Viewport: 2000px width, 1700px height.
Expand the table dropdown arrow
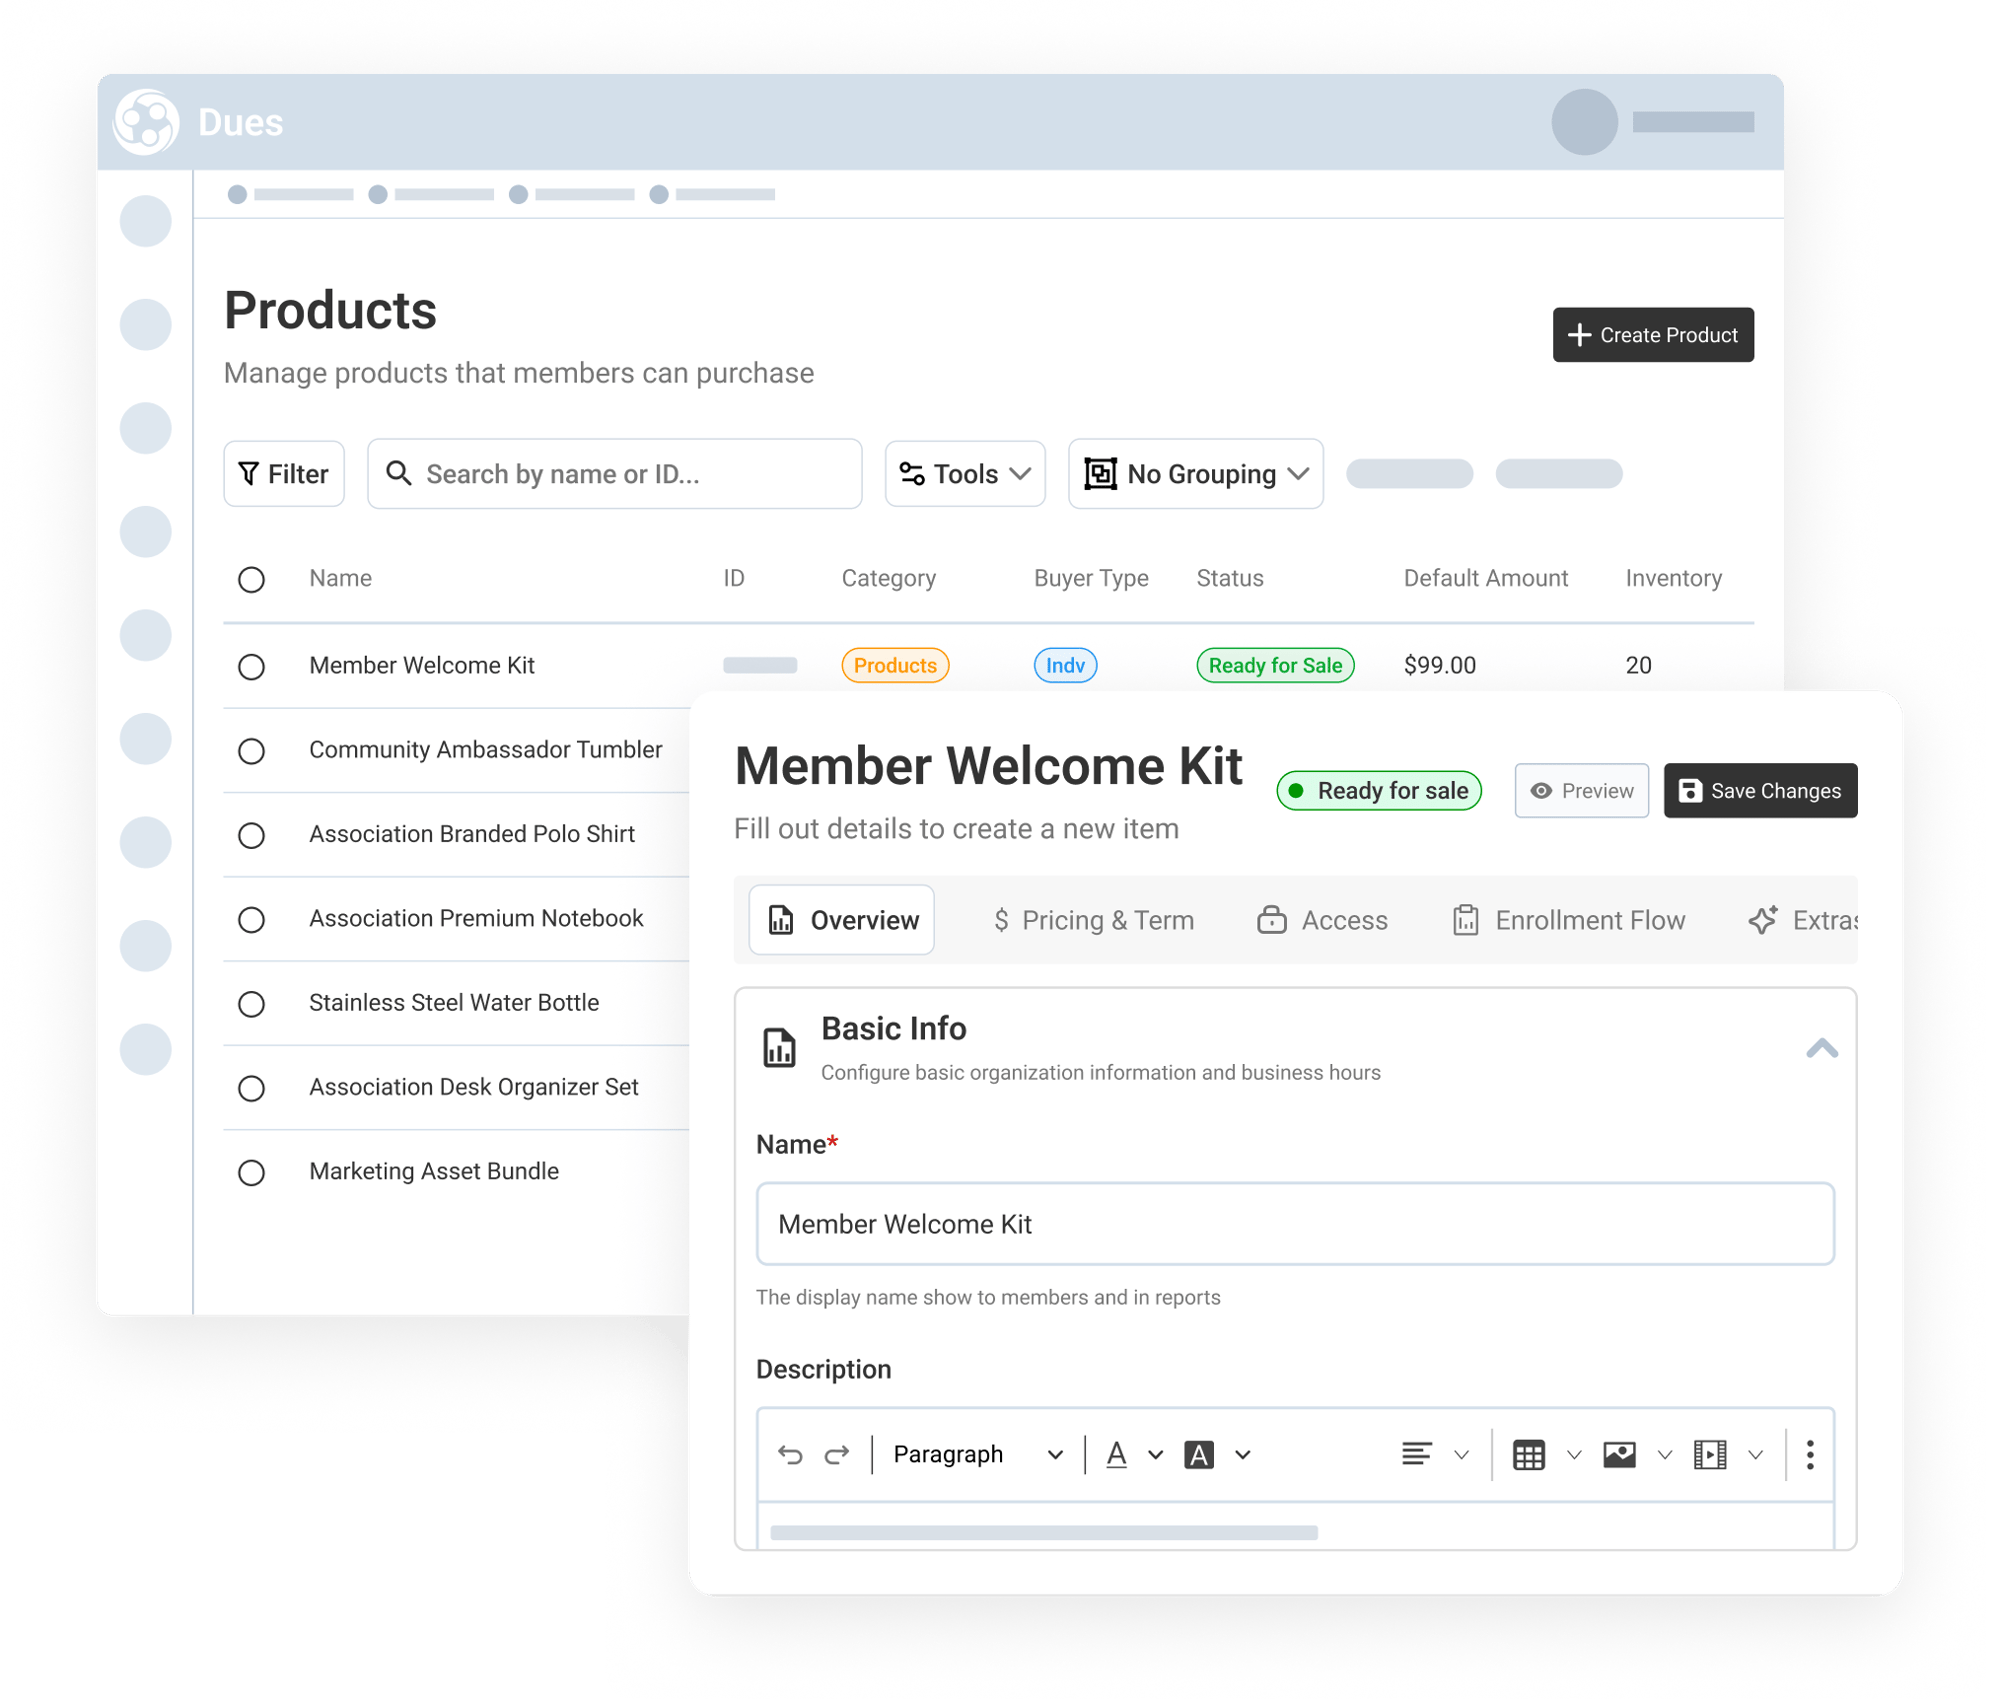pyautogui.click(x=1573, y=1455)
